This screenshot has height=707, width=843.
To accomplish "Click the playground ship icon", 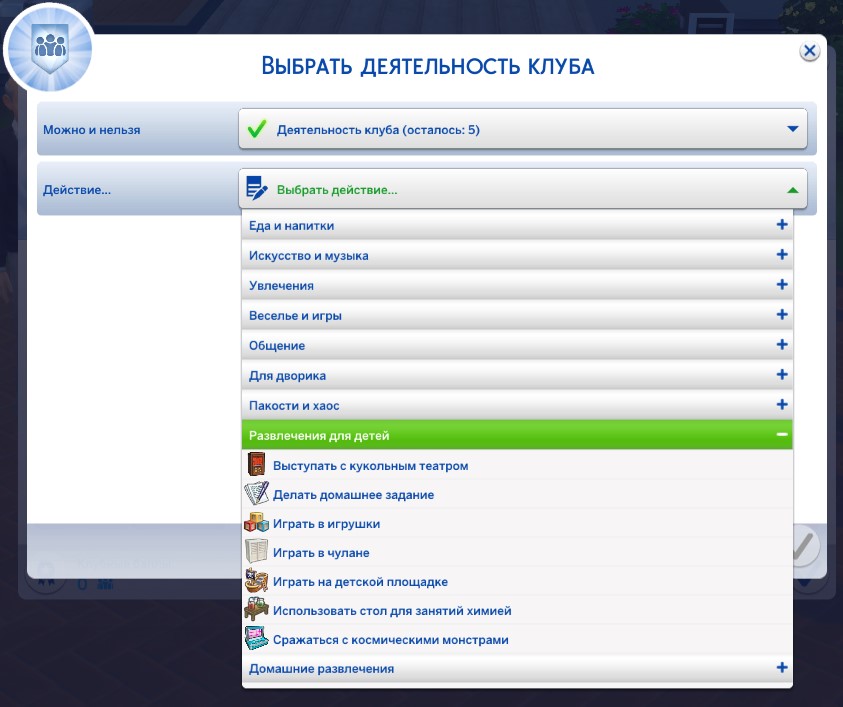I will 257,581.
